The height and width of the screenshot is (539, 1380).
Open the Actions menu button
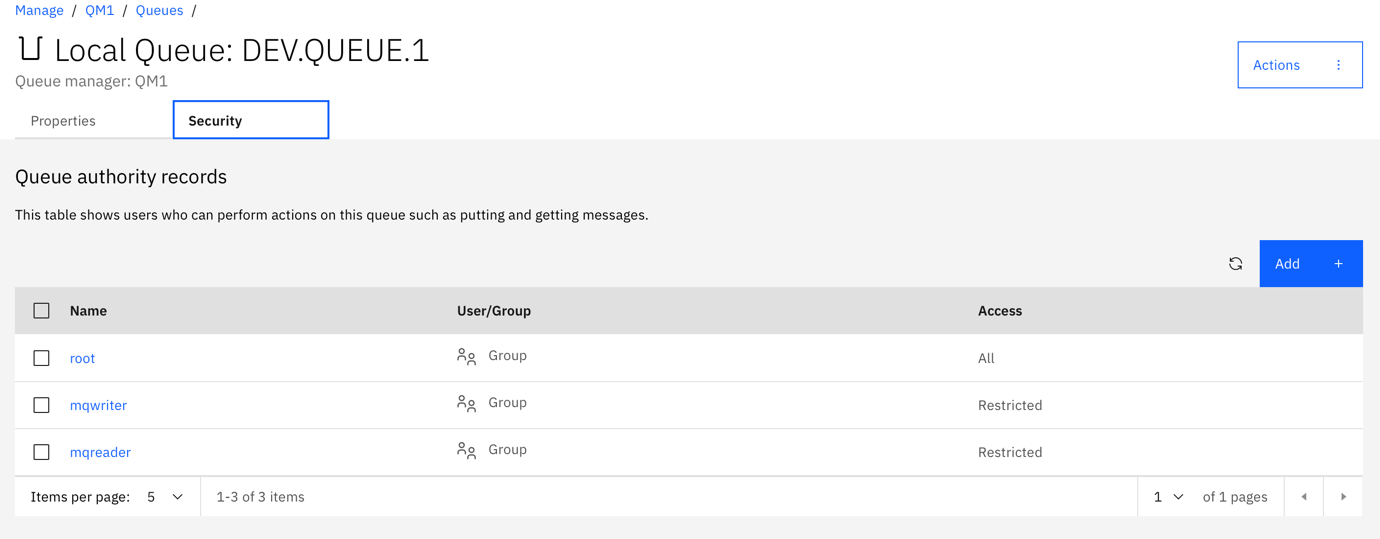click(1300, 65)
